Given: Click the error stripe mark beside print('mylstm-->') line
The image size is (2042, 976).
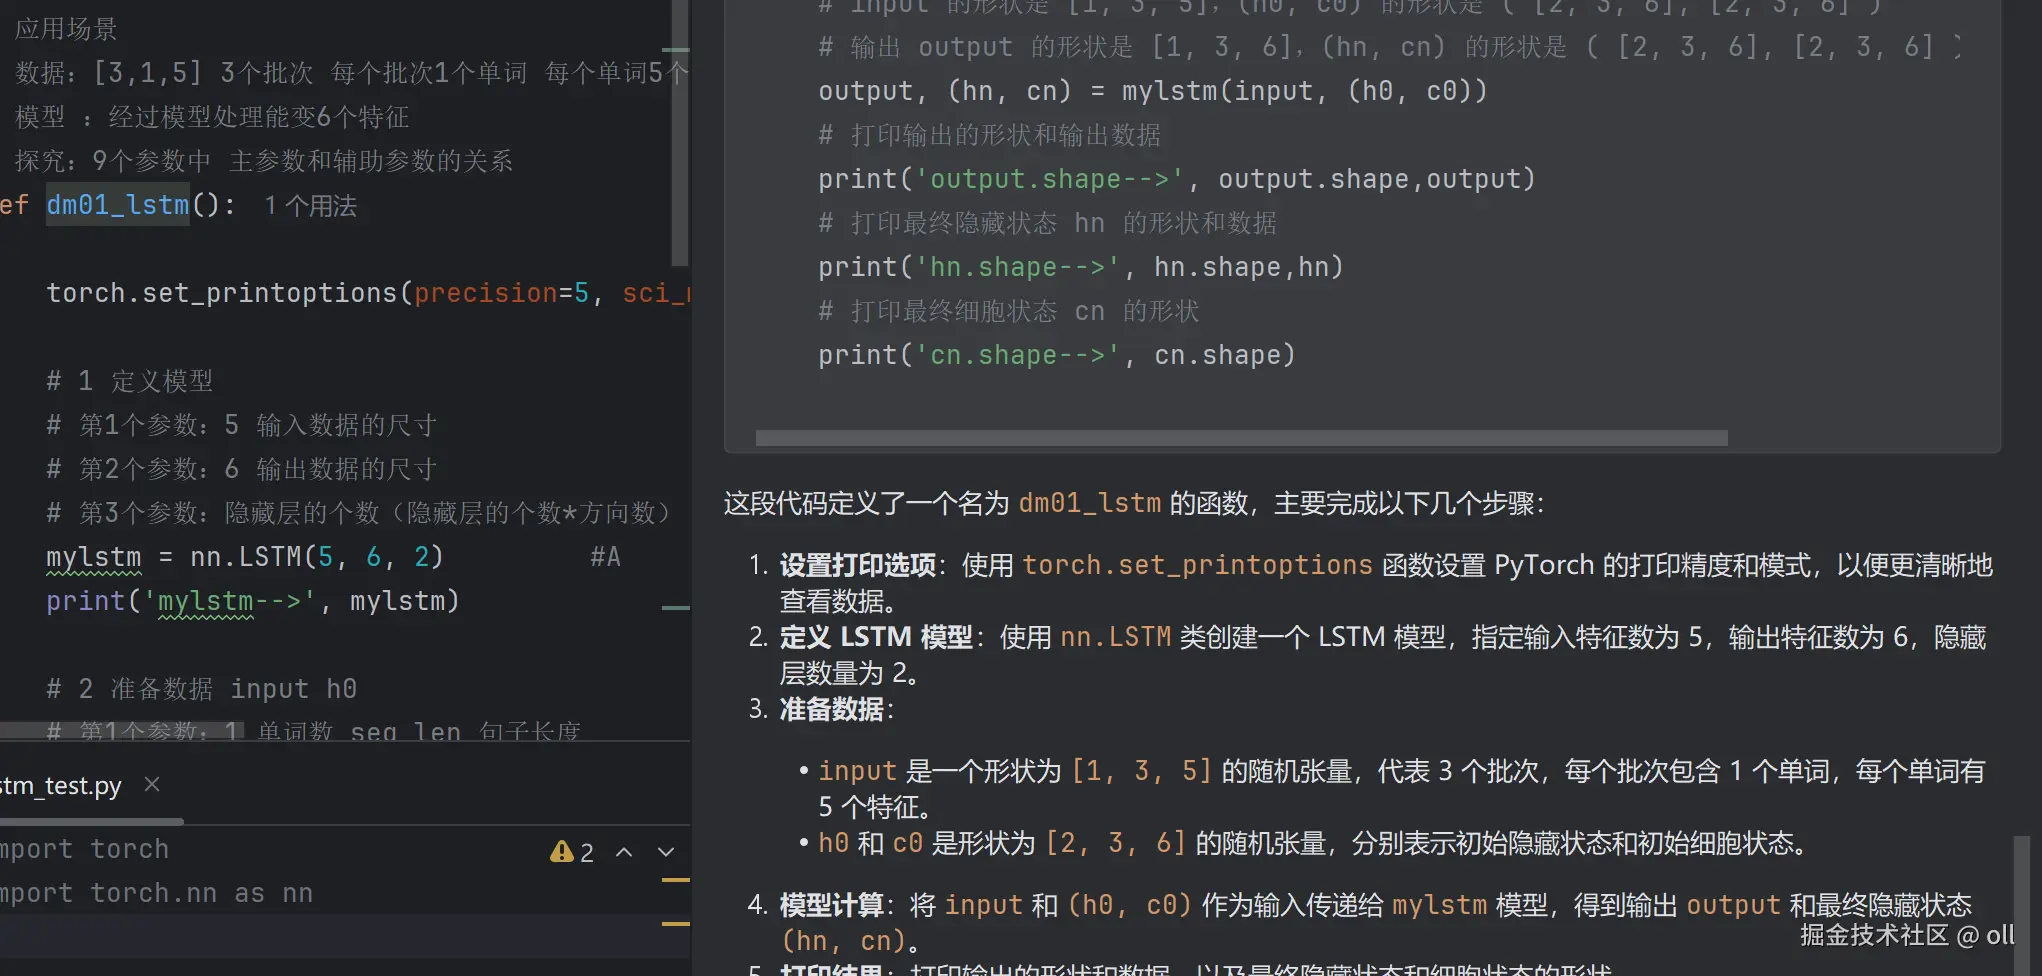Looking at the screenshot, I should (x=676, y=607).
